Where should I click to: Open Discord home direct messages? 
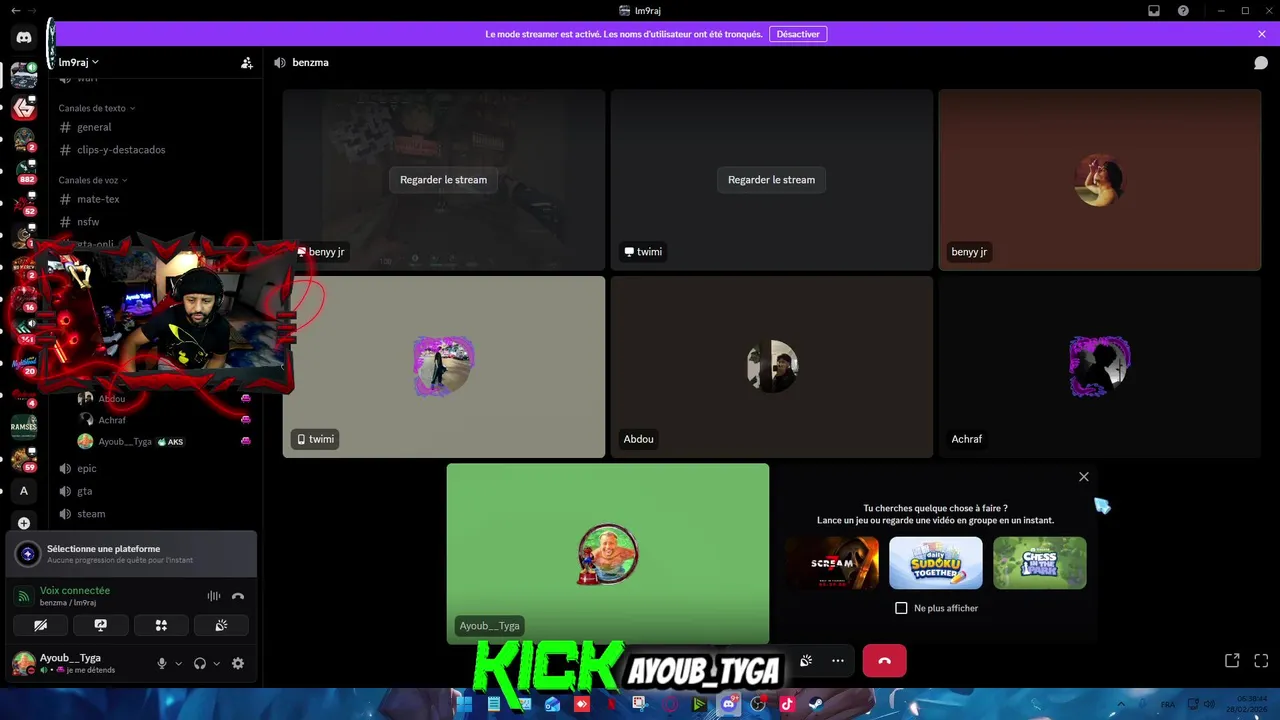coord(24,37)
